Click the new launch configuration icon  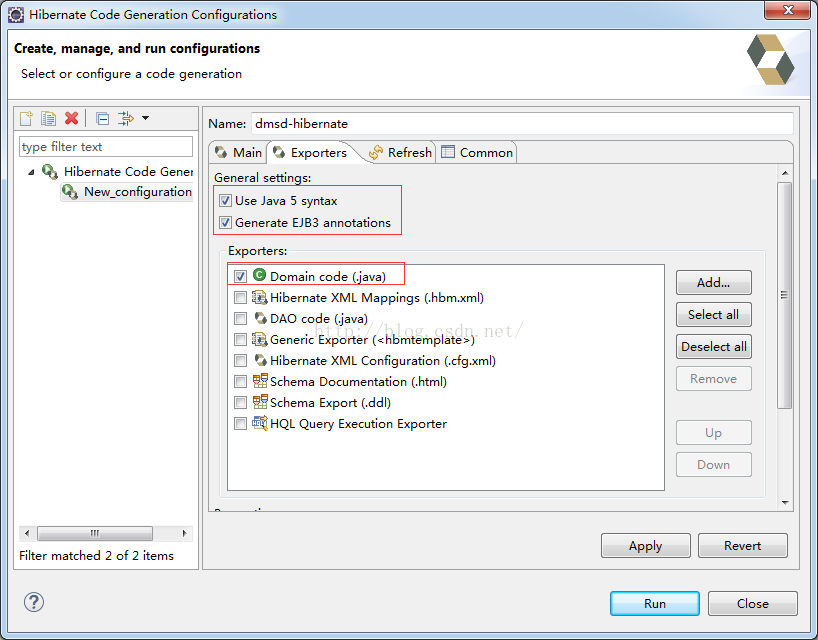click(x=26, y=118)
